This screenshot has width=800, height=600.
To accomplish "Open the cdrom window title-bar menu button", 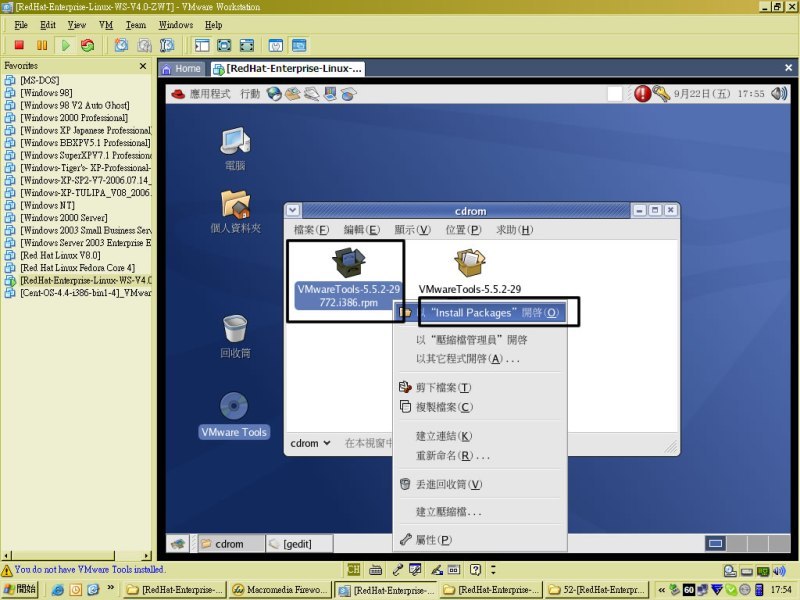I will pyautogui.click(x=293, y=210).
